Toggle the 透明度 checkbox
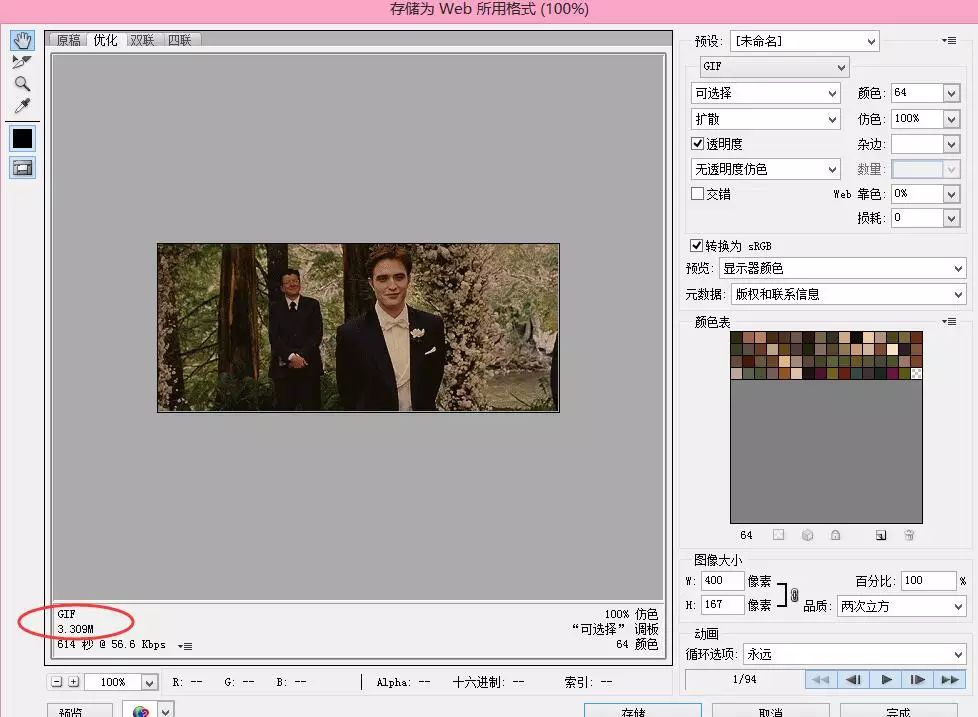This screenshot has width=978, height=717. tap(697, 143)
